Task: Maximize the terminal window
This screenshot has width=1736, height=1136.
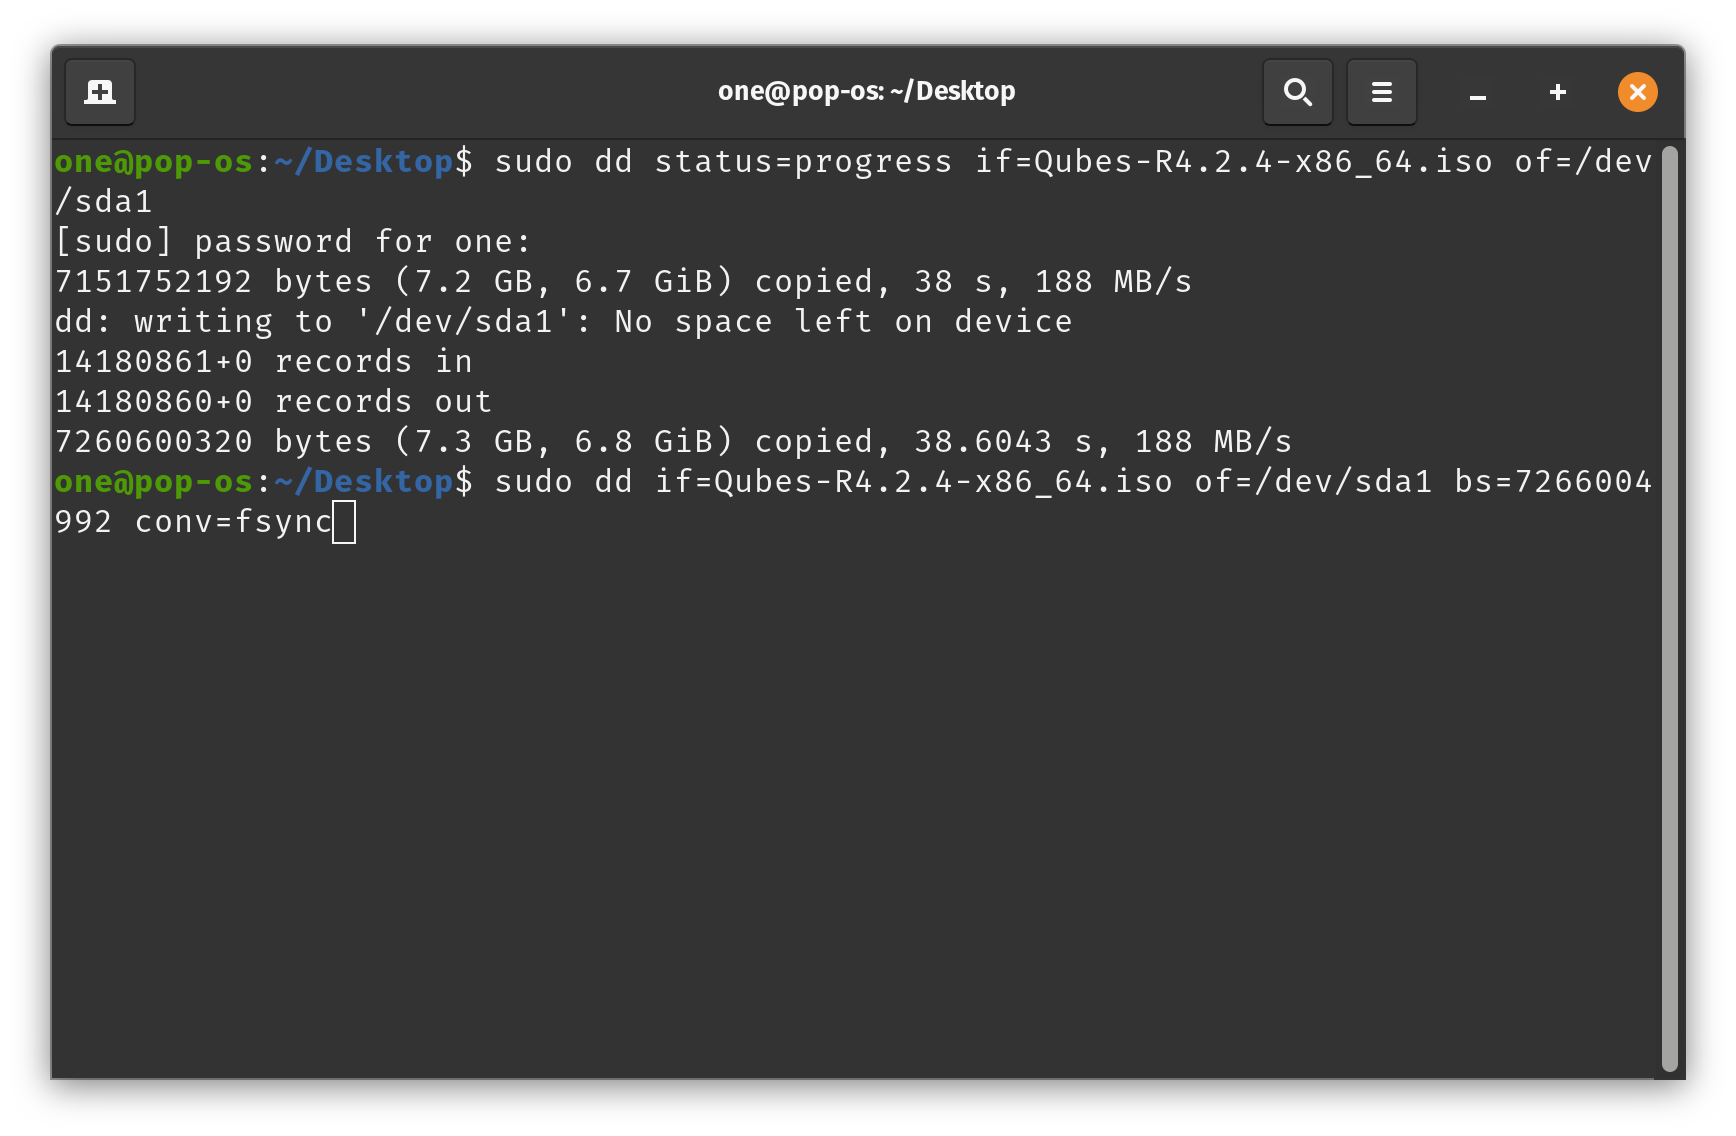Action: click(x=1557, y=92)
